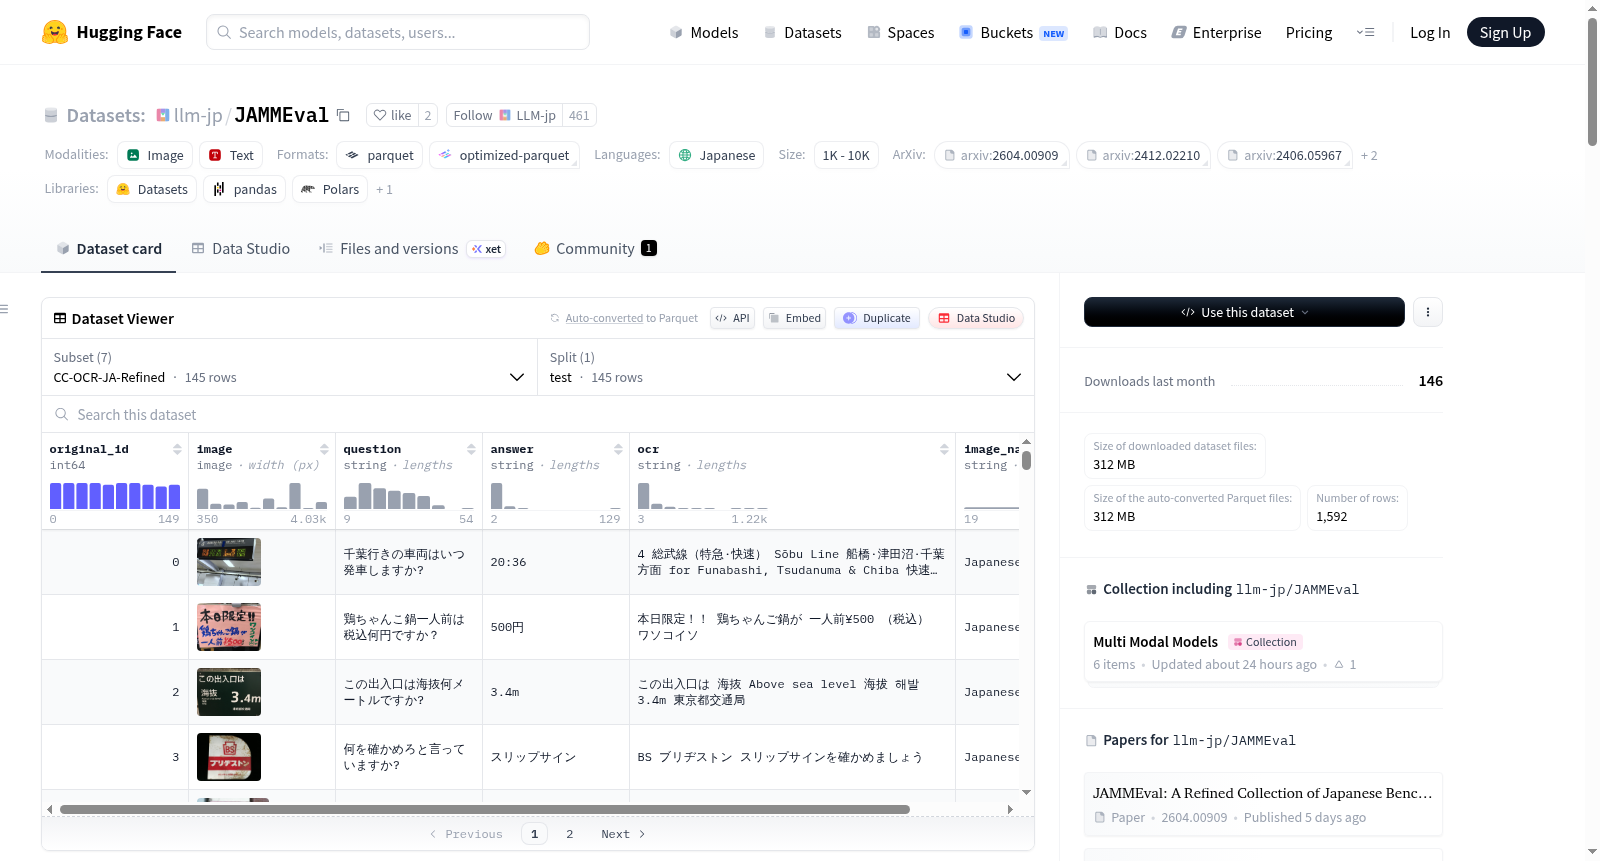Click the page vertical scrollbar
This screenshot has height=861, width=1600.
click(x=1592, y=82)
